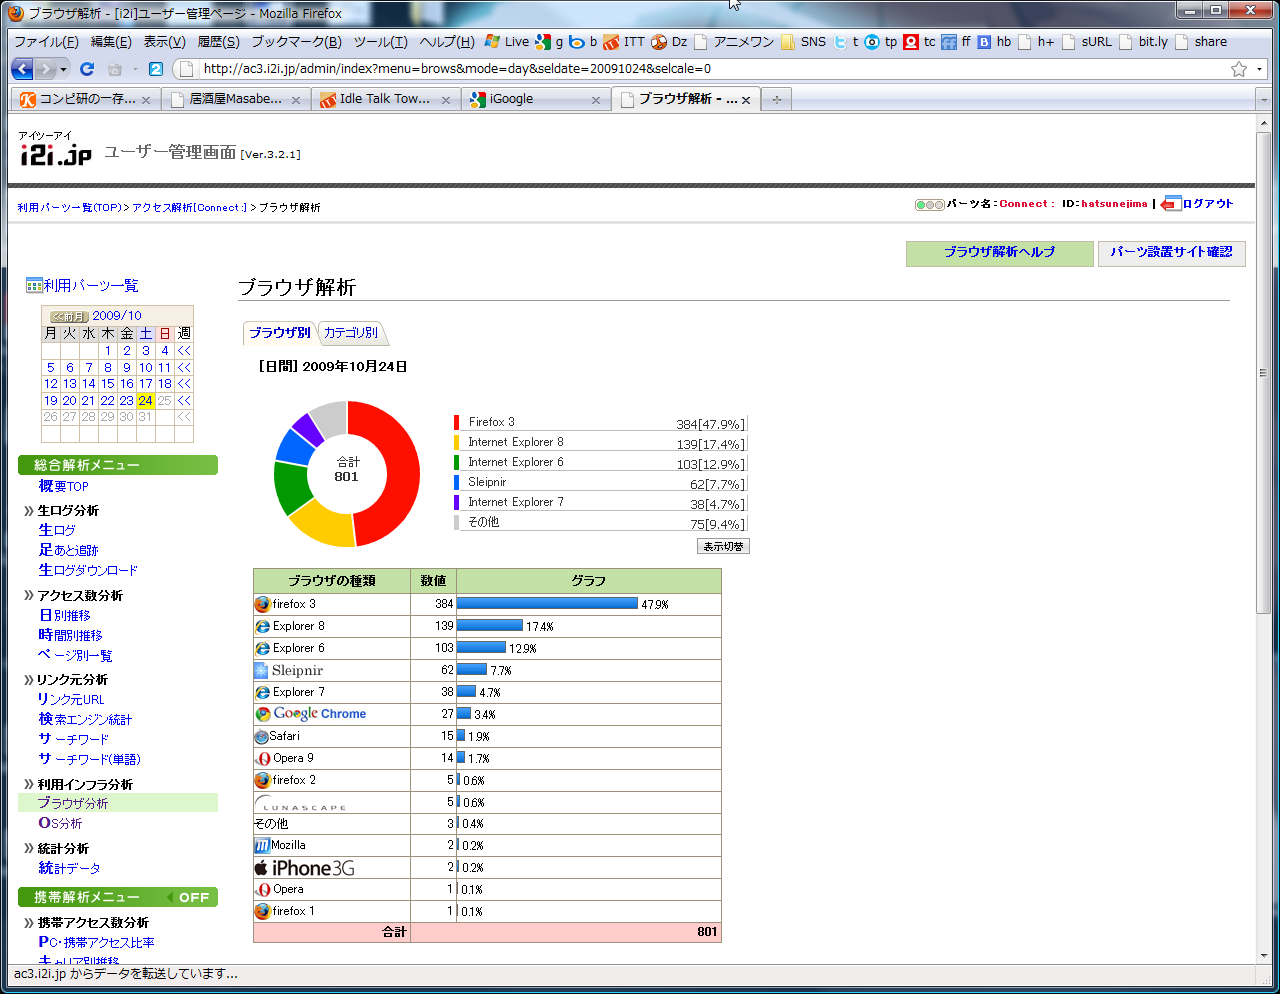Click yellow Internet Explorer 8 legend swatch
This screenshot has width=1280, height=994.
[457, 442]
